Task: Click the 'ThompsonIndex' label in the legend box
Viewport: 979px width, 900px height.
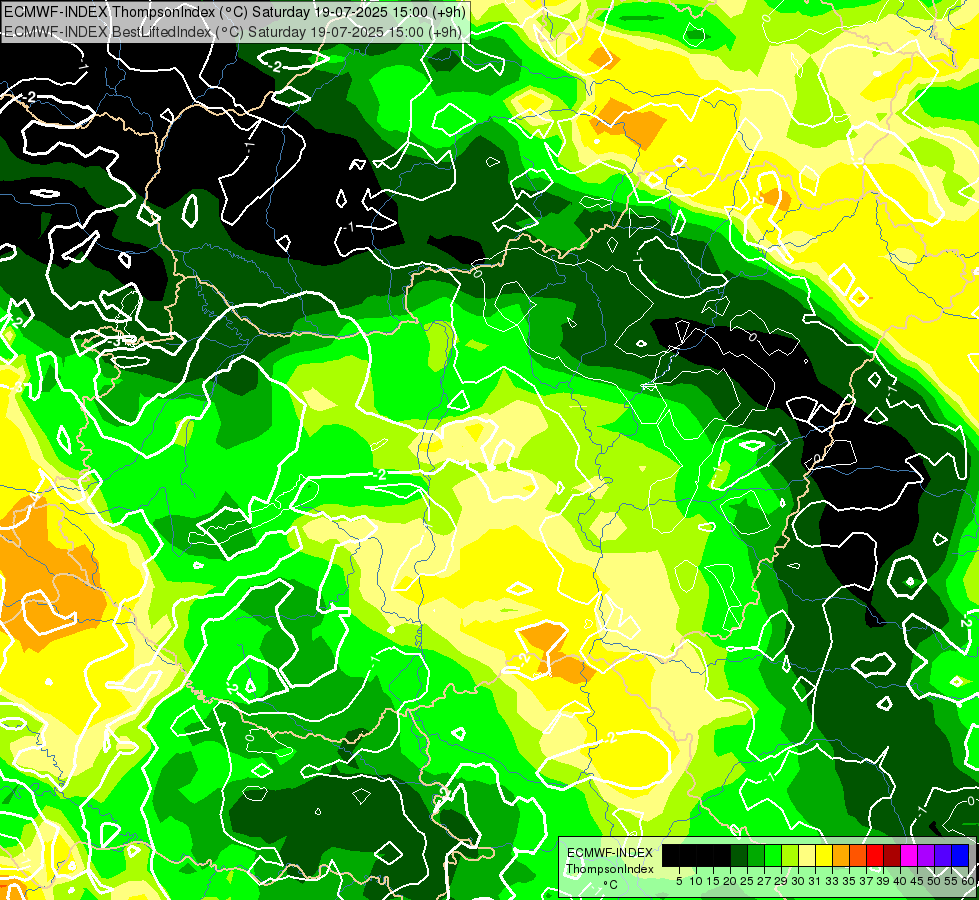Action: [x=610, y=869]
